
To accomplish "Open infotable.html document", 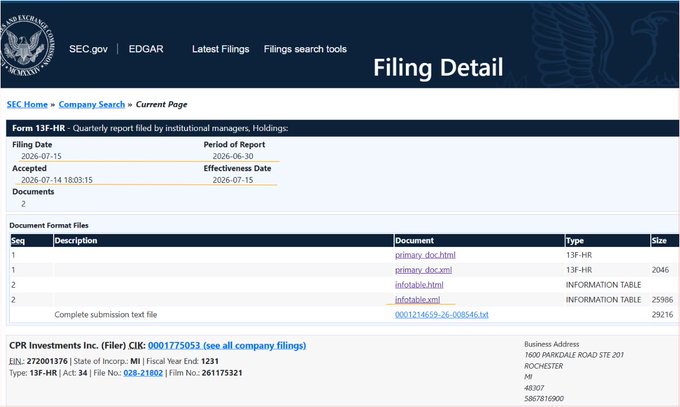I will click(419, 285).
